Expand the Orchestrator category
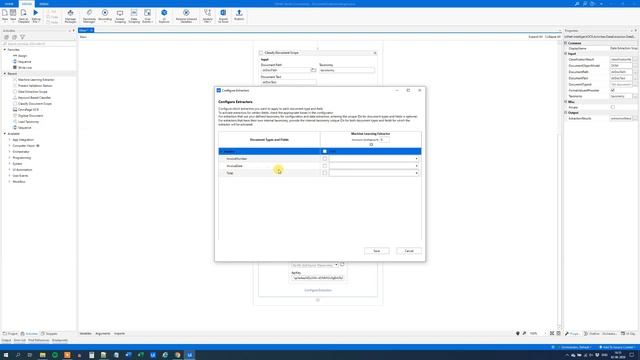640x360 pixels. [x=10, y=152]
